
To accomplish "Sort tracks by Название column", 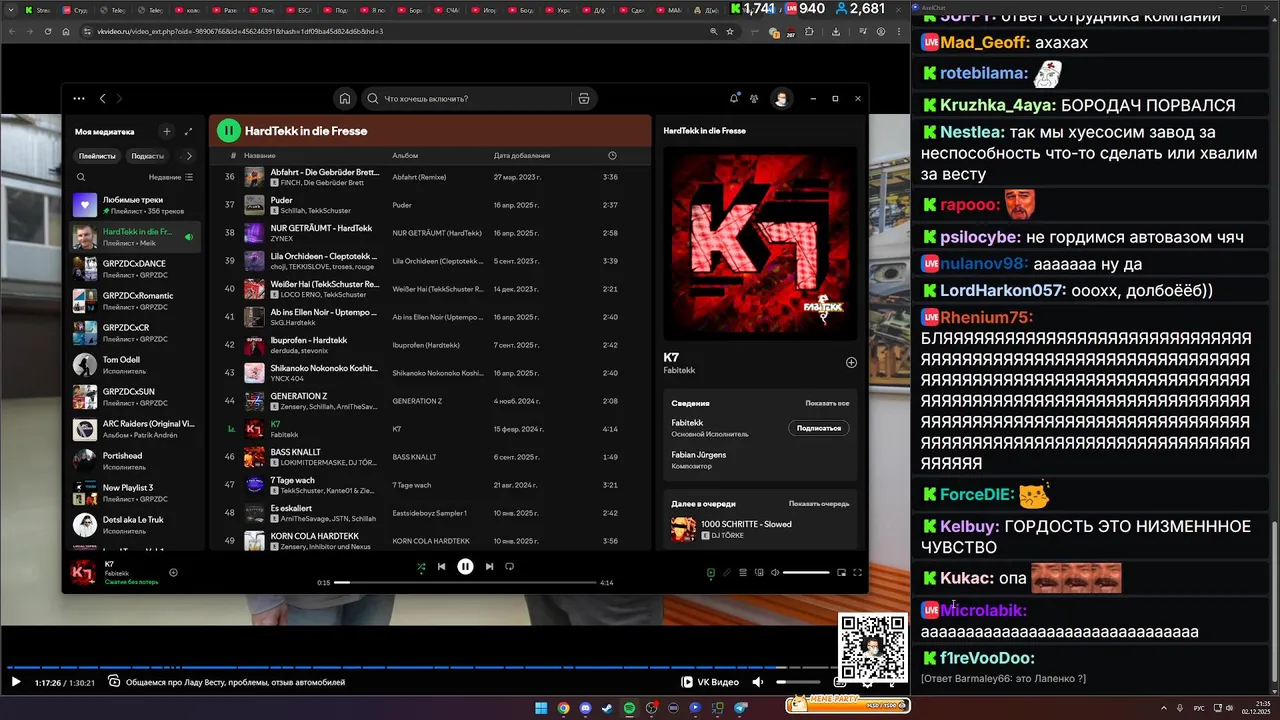I will pos(259,156).
